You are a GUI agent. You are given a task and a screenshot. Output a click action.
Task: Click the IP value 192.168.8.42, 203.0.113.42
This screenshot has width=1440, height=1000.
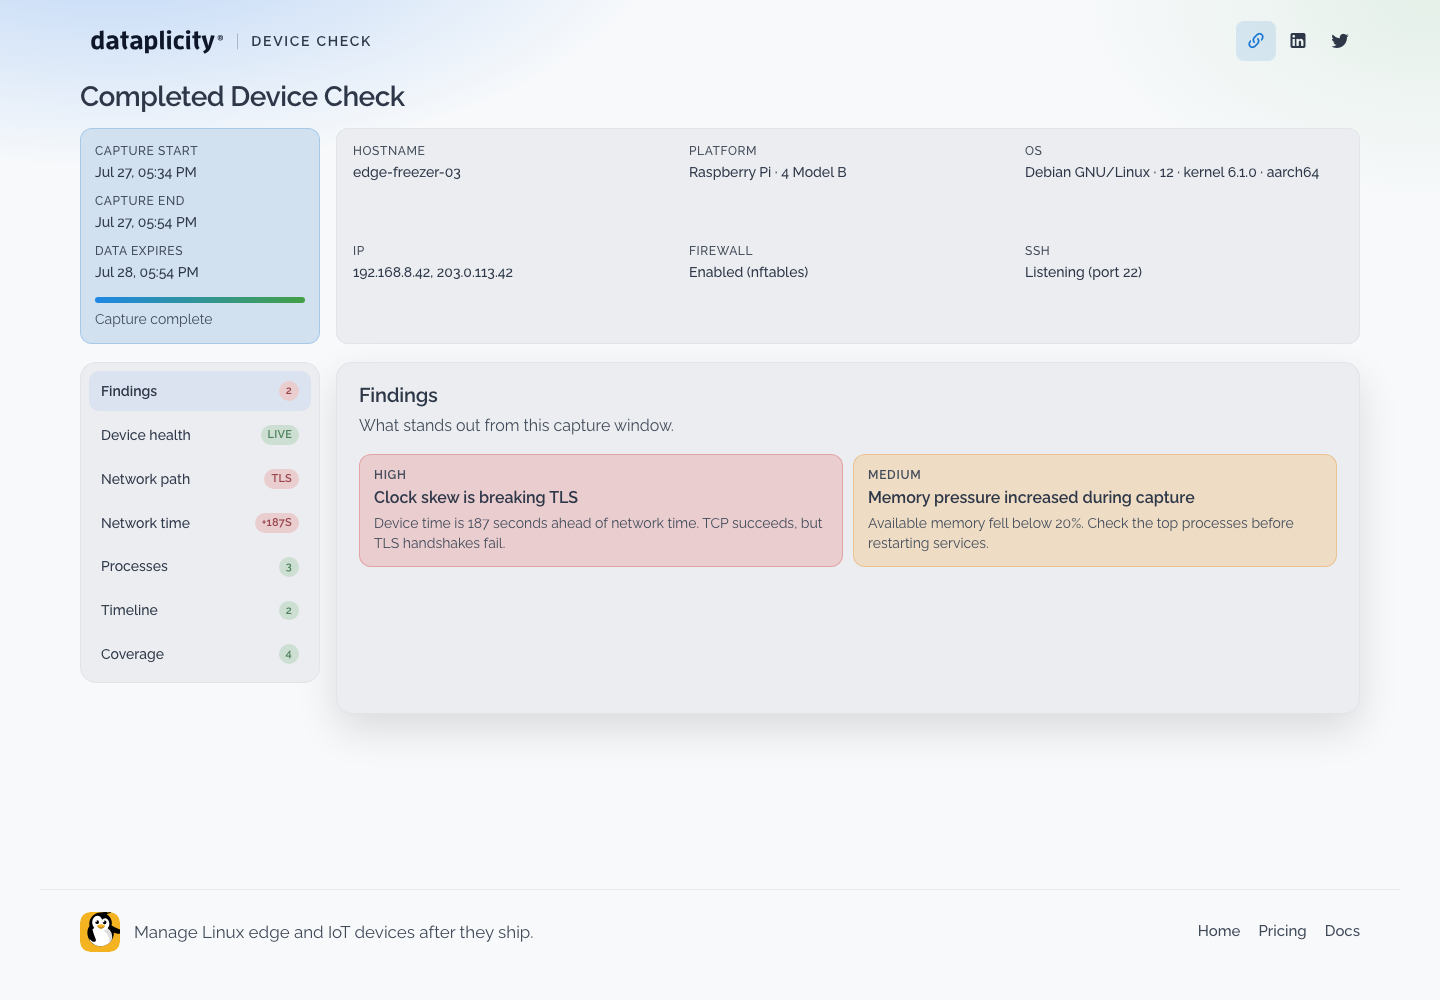(433, 272)
